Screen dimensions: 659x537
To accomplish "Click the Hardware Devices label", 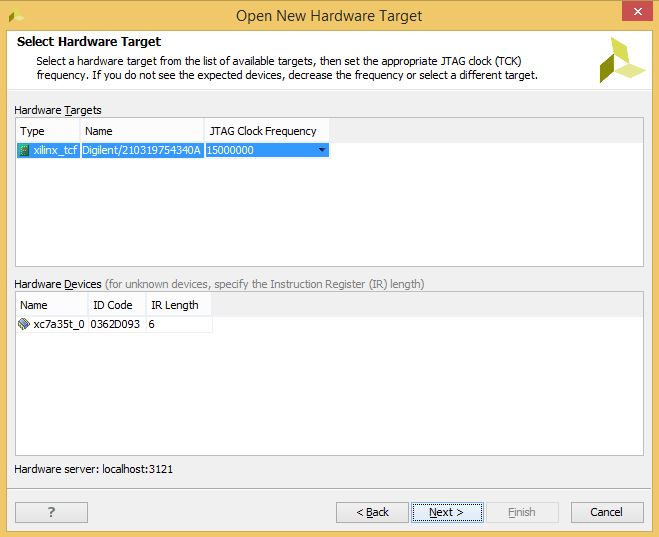I will (58, 284).
